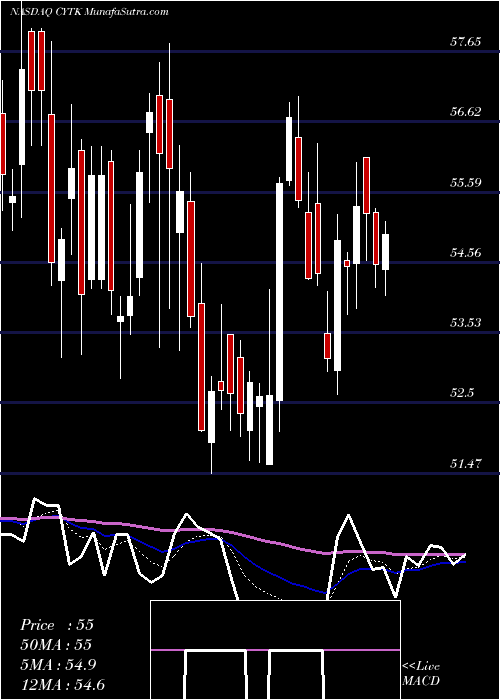The height and width of the screenshot is (700, 500).
Task: Click the NASDAQ CYTK MunafaSutra.com title text
Action: 89,12
